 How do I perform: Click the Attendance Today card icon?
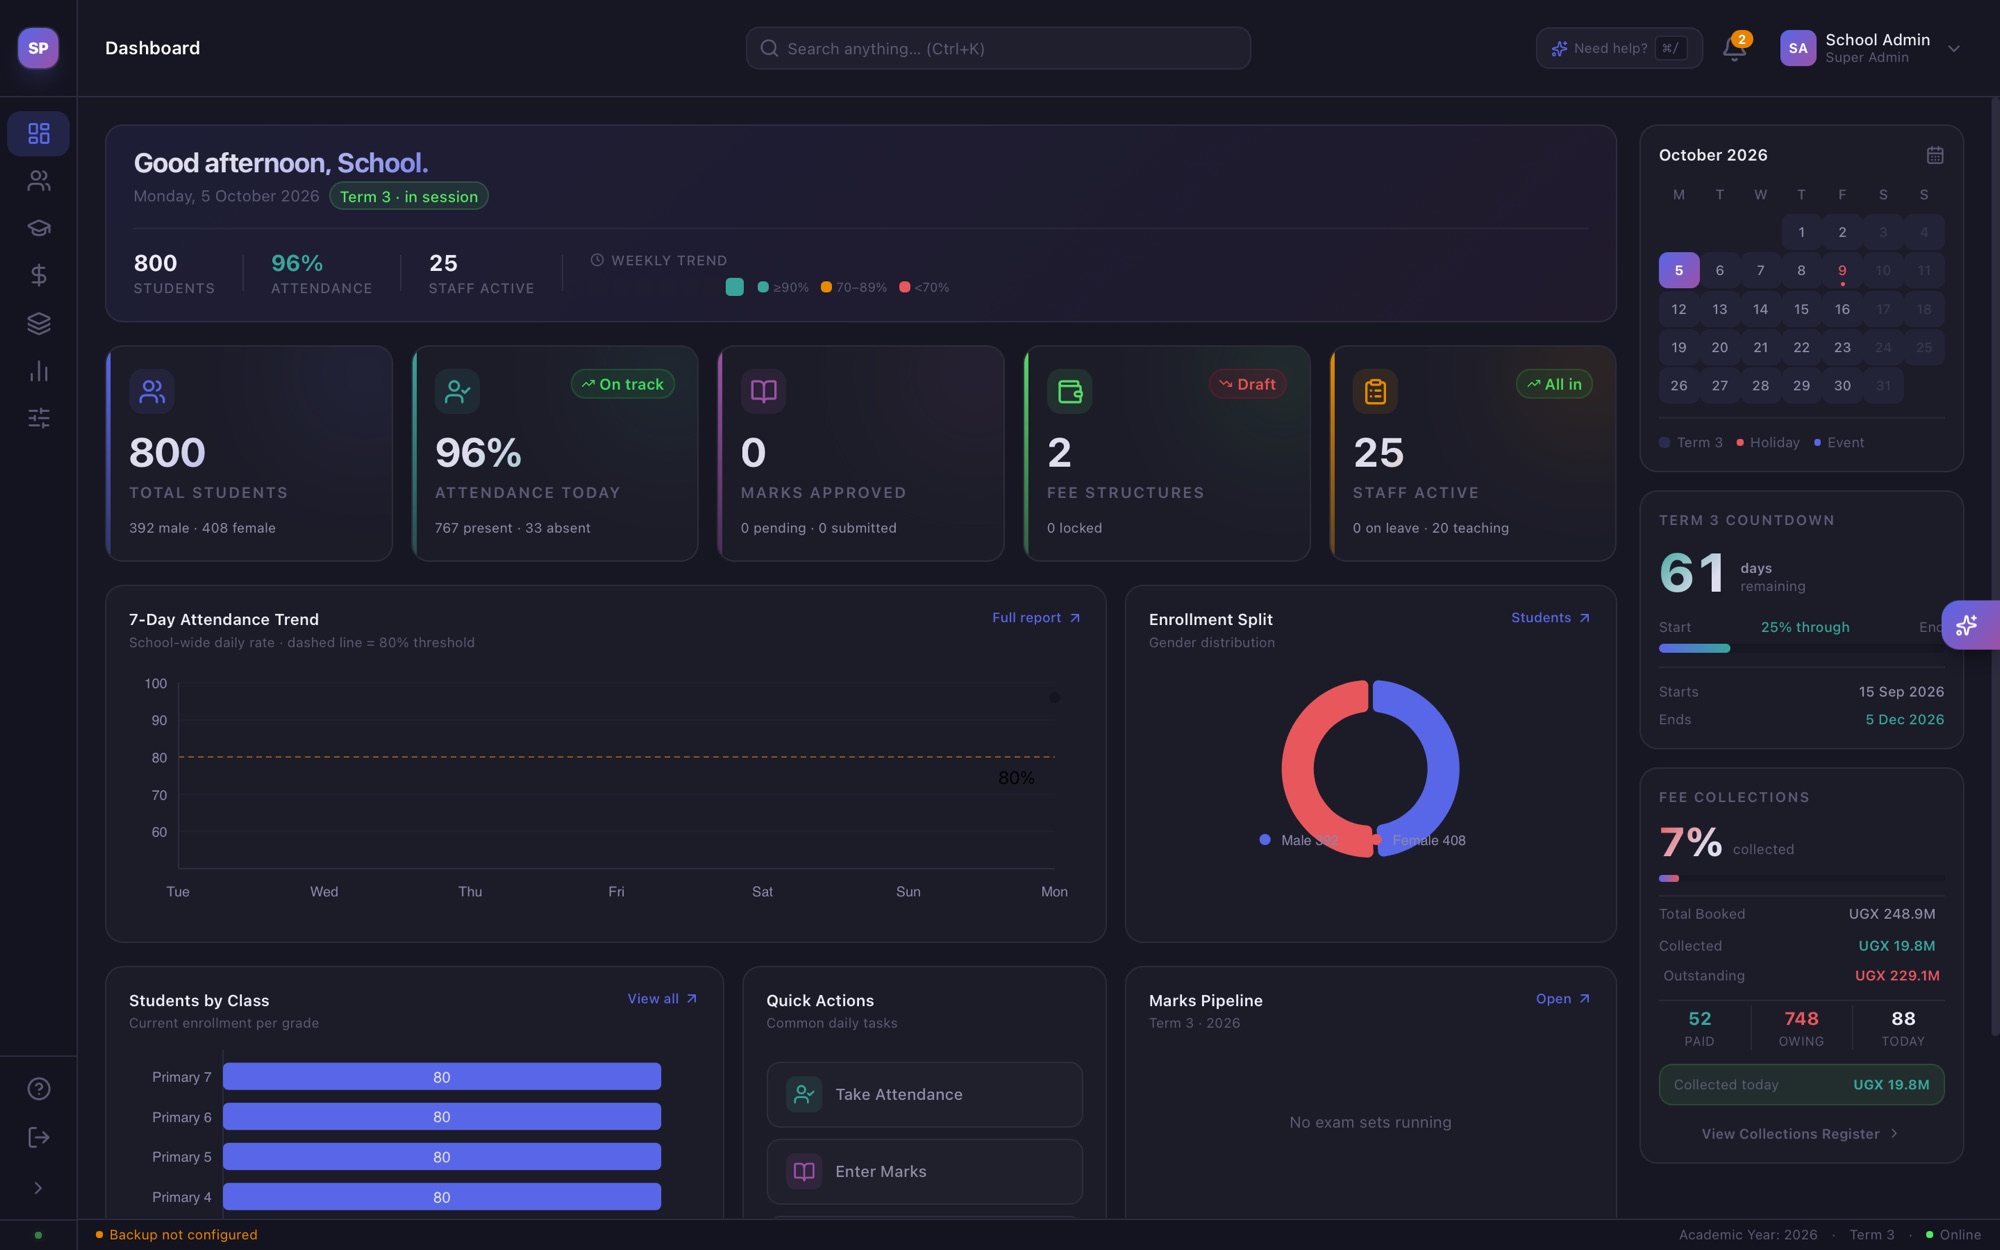457,391
